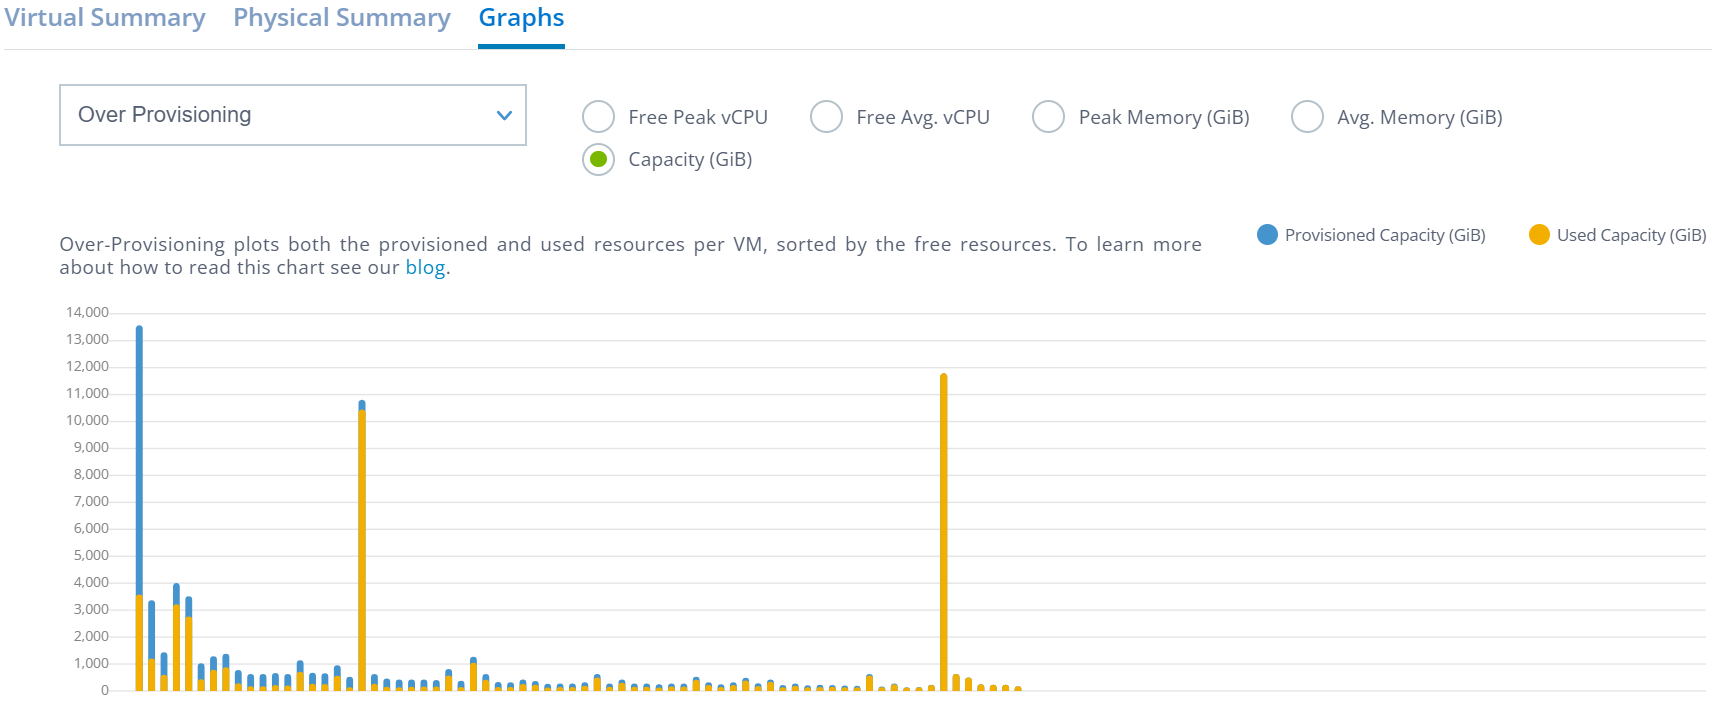The width and height of the screenshot is (1712, 703).
Task: Click inside the graph type selector box
Action: [250, 115]
